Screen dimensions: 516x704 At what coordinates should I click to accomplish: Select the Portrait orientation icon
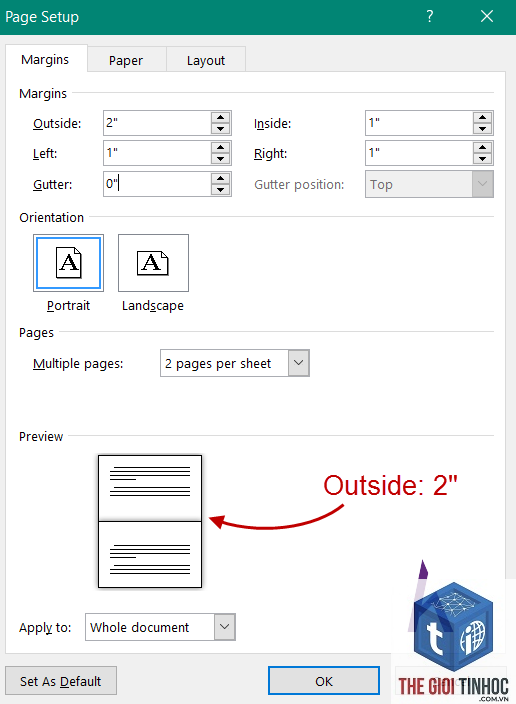[68, 263]
